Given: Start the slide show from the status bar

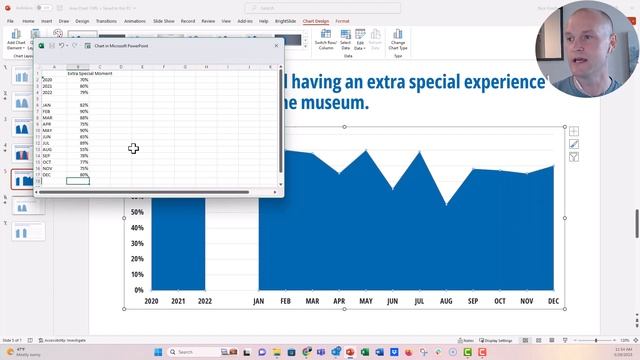Looking at the screenshot, I should (565, 340).
